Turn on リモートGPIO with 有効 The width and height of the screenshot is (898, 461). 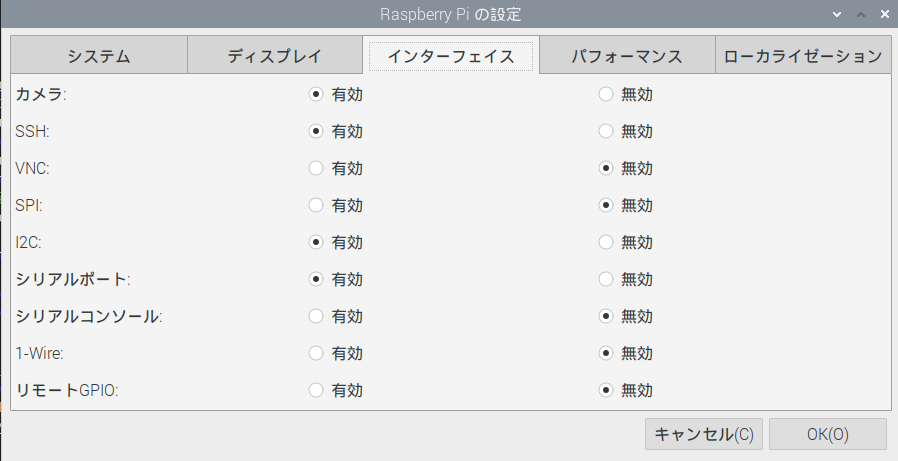pos(317,390)
